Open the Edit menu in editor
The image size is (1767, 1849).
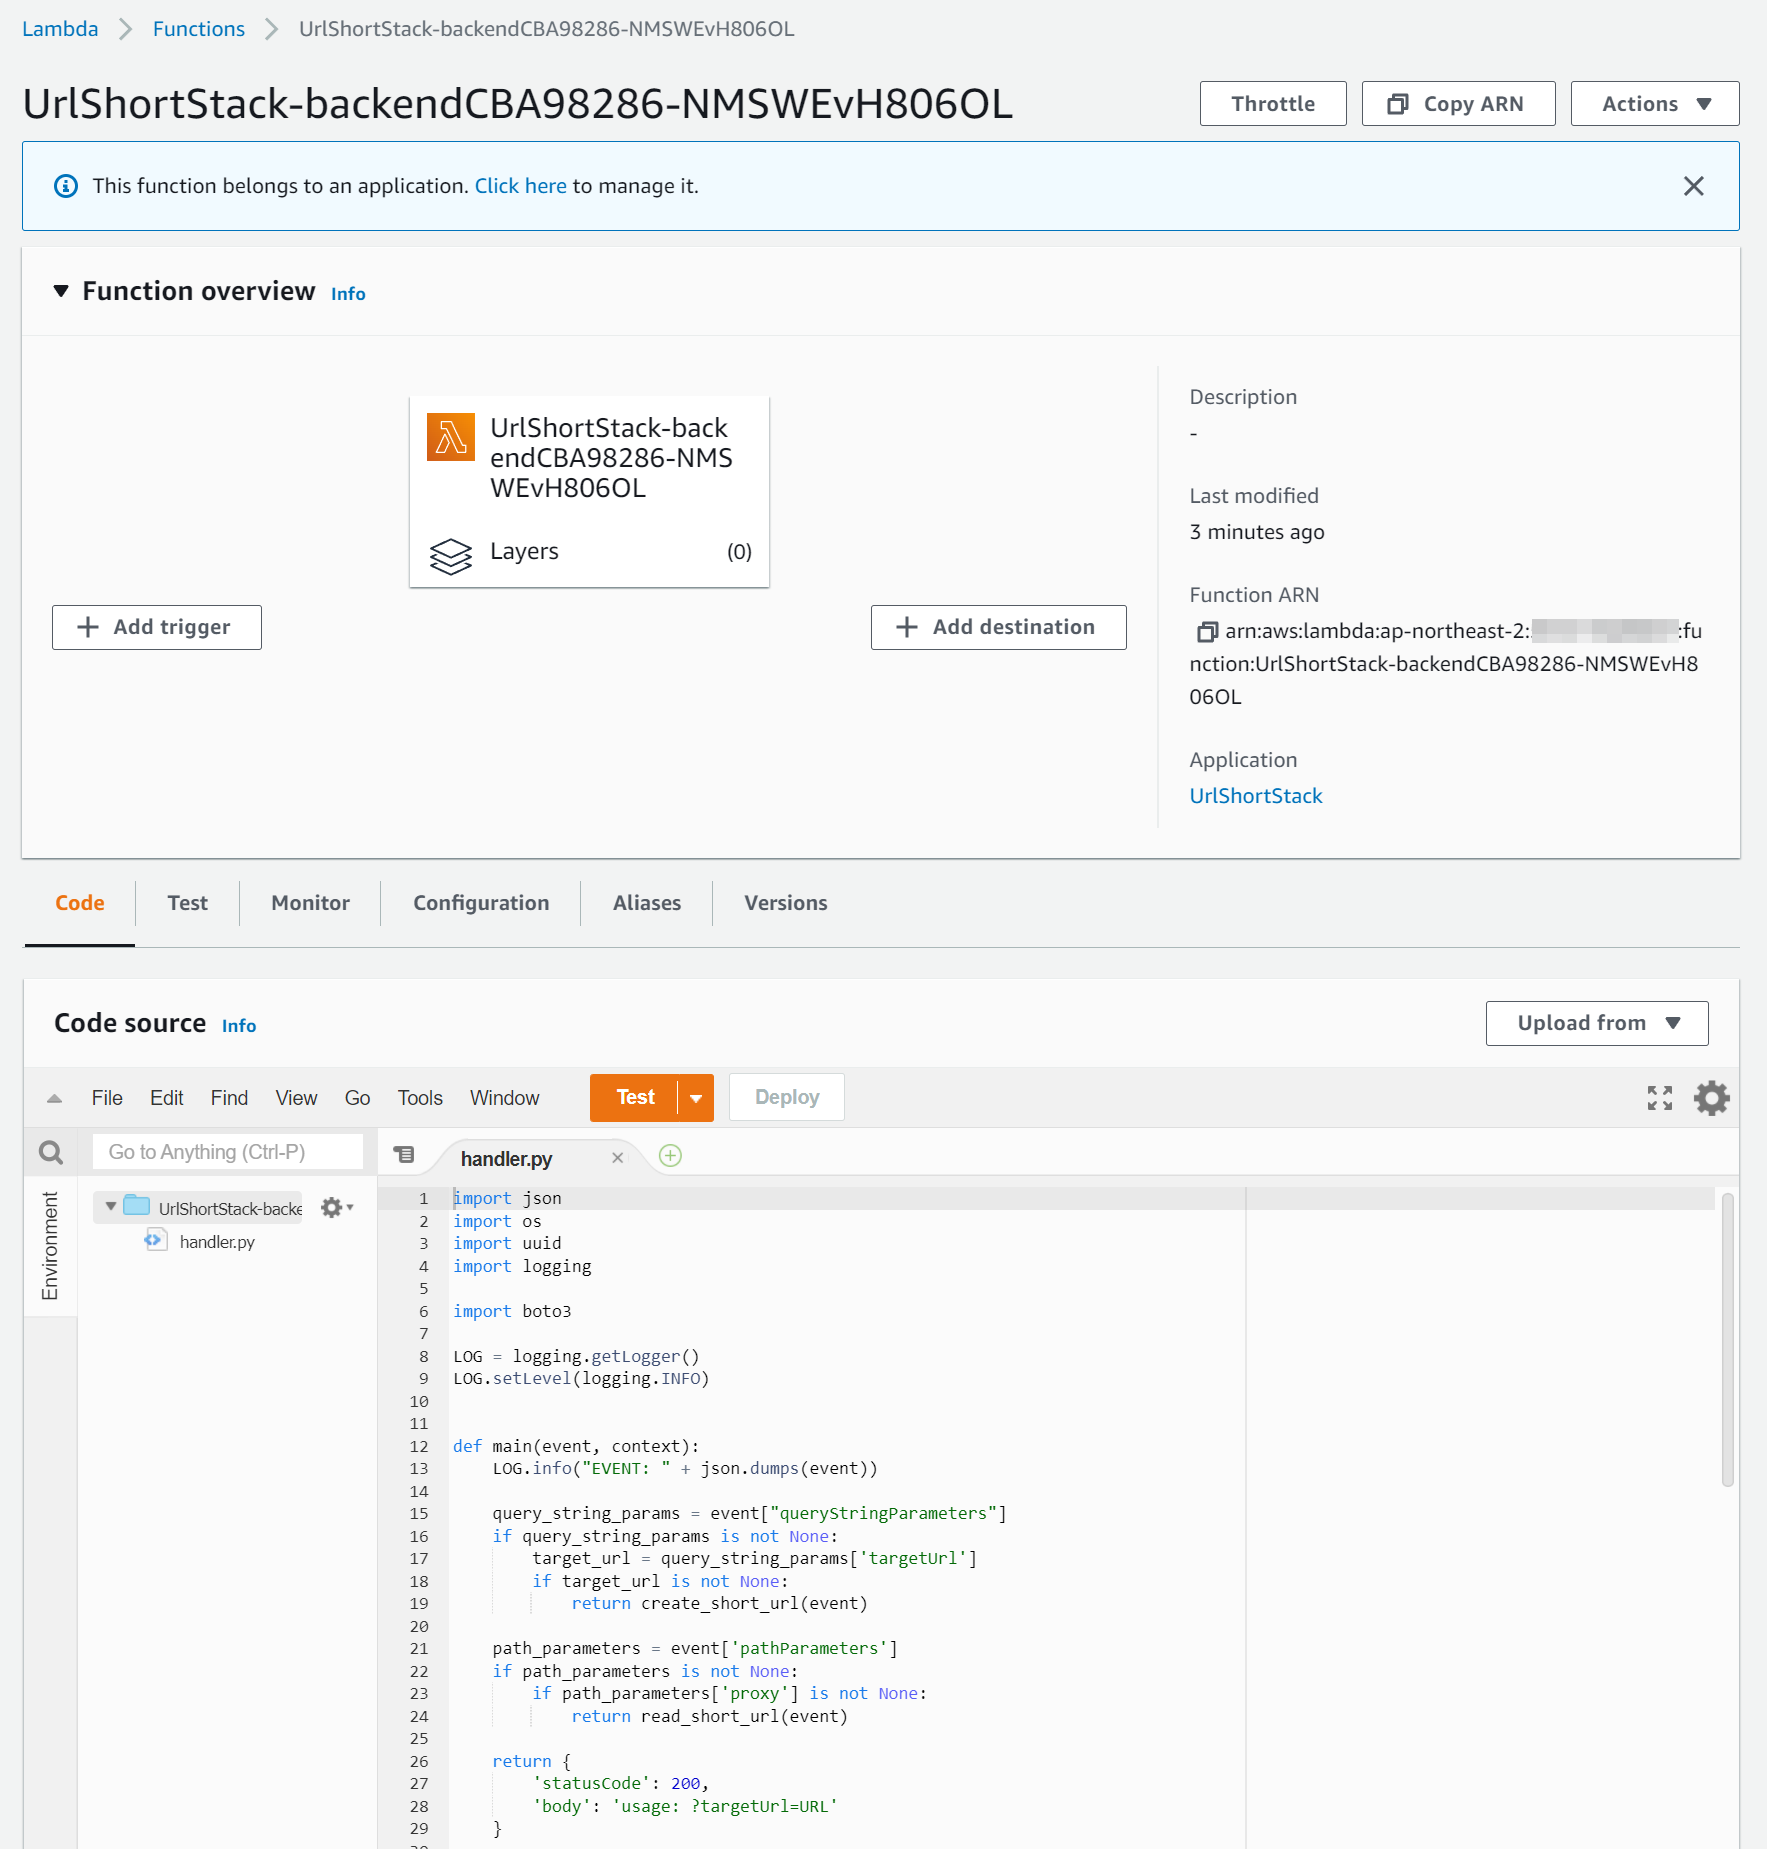[166, 1098]
